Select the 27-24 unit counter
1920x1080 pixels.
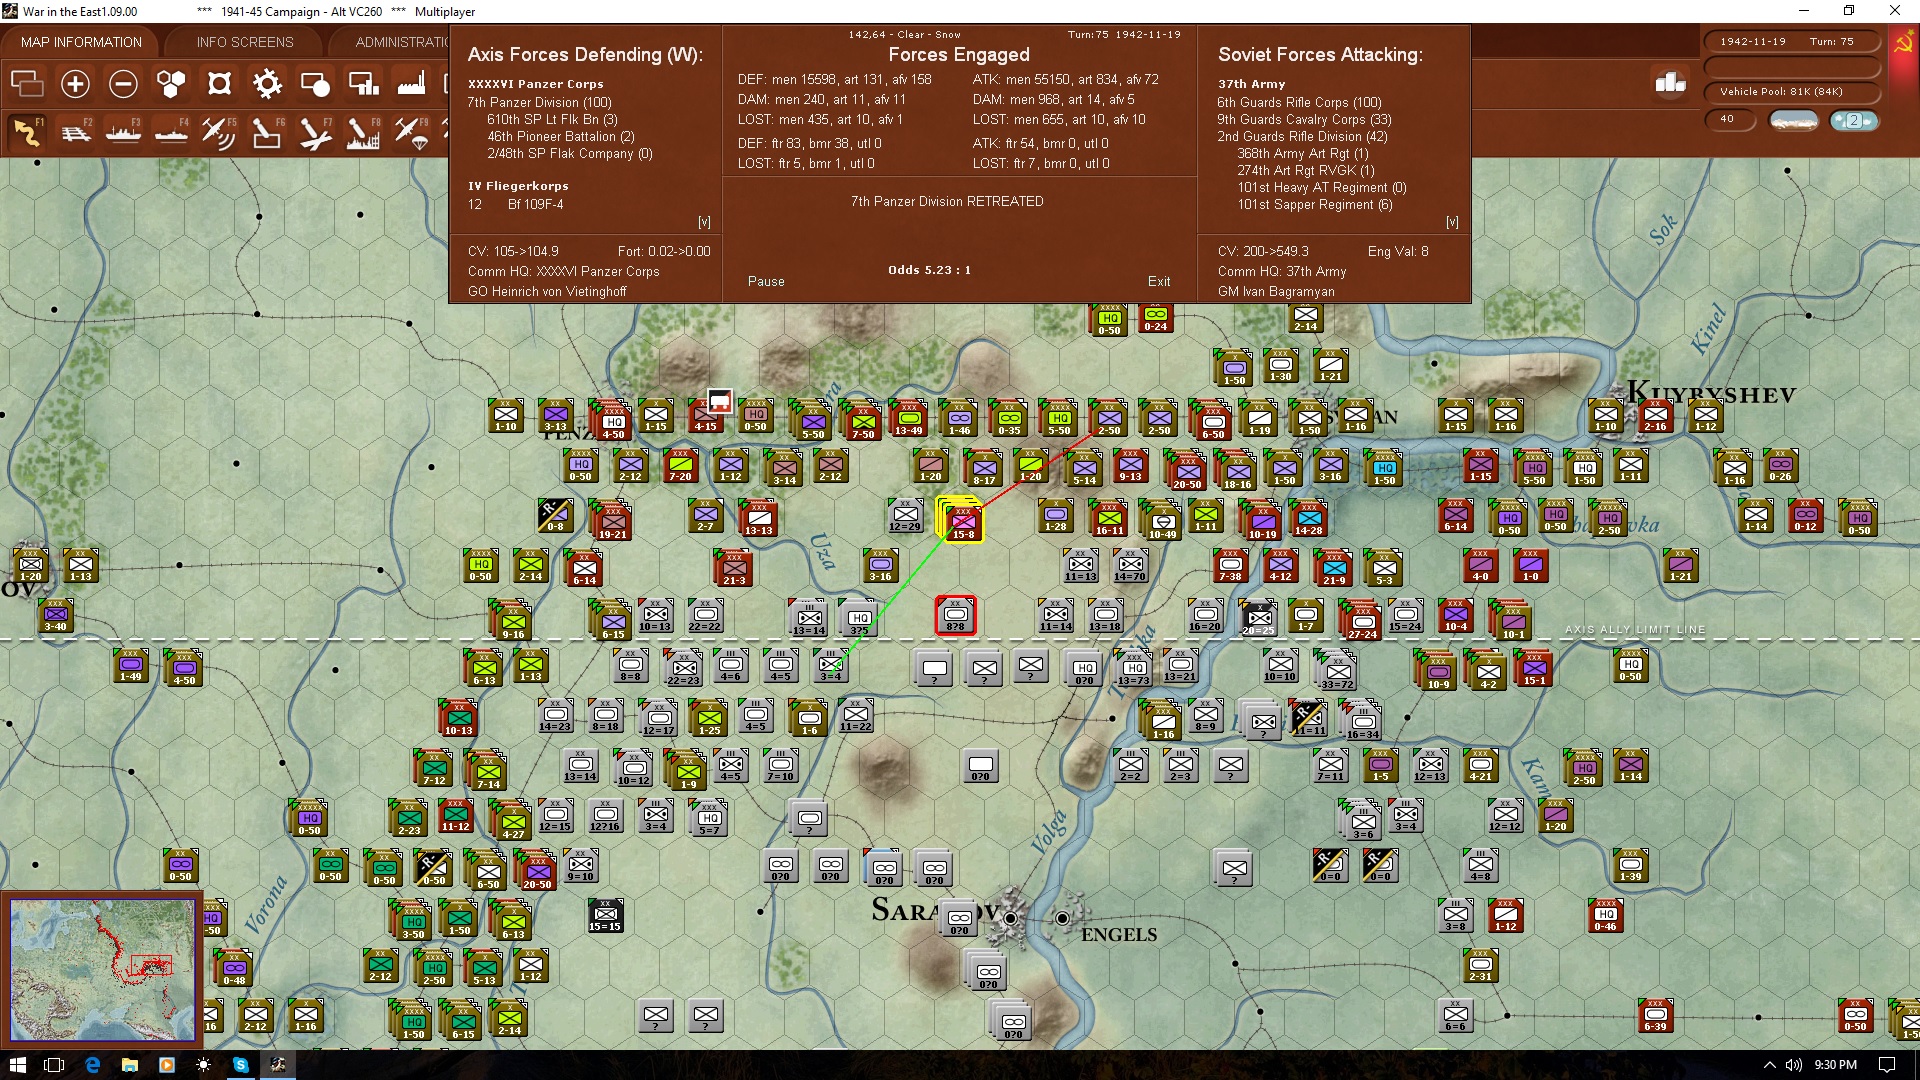1362,621
